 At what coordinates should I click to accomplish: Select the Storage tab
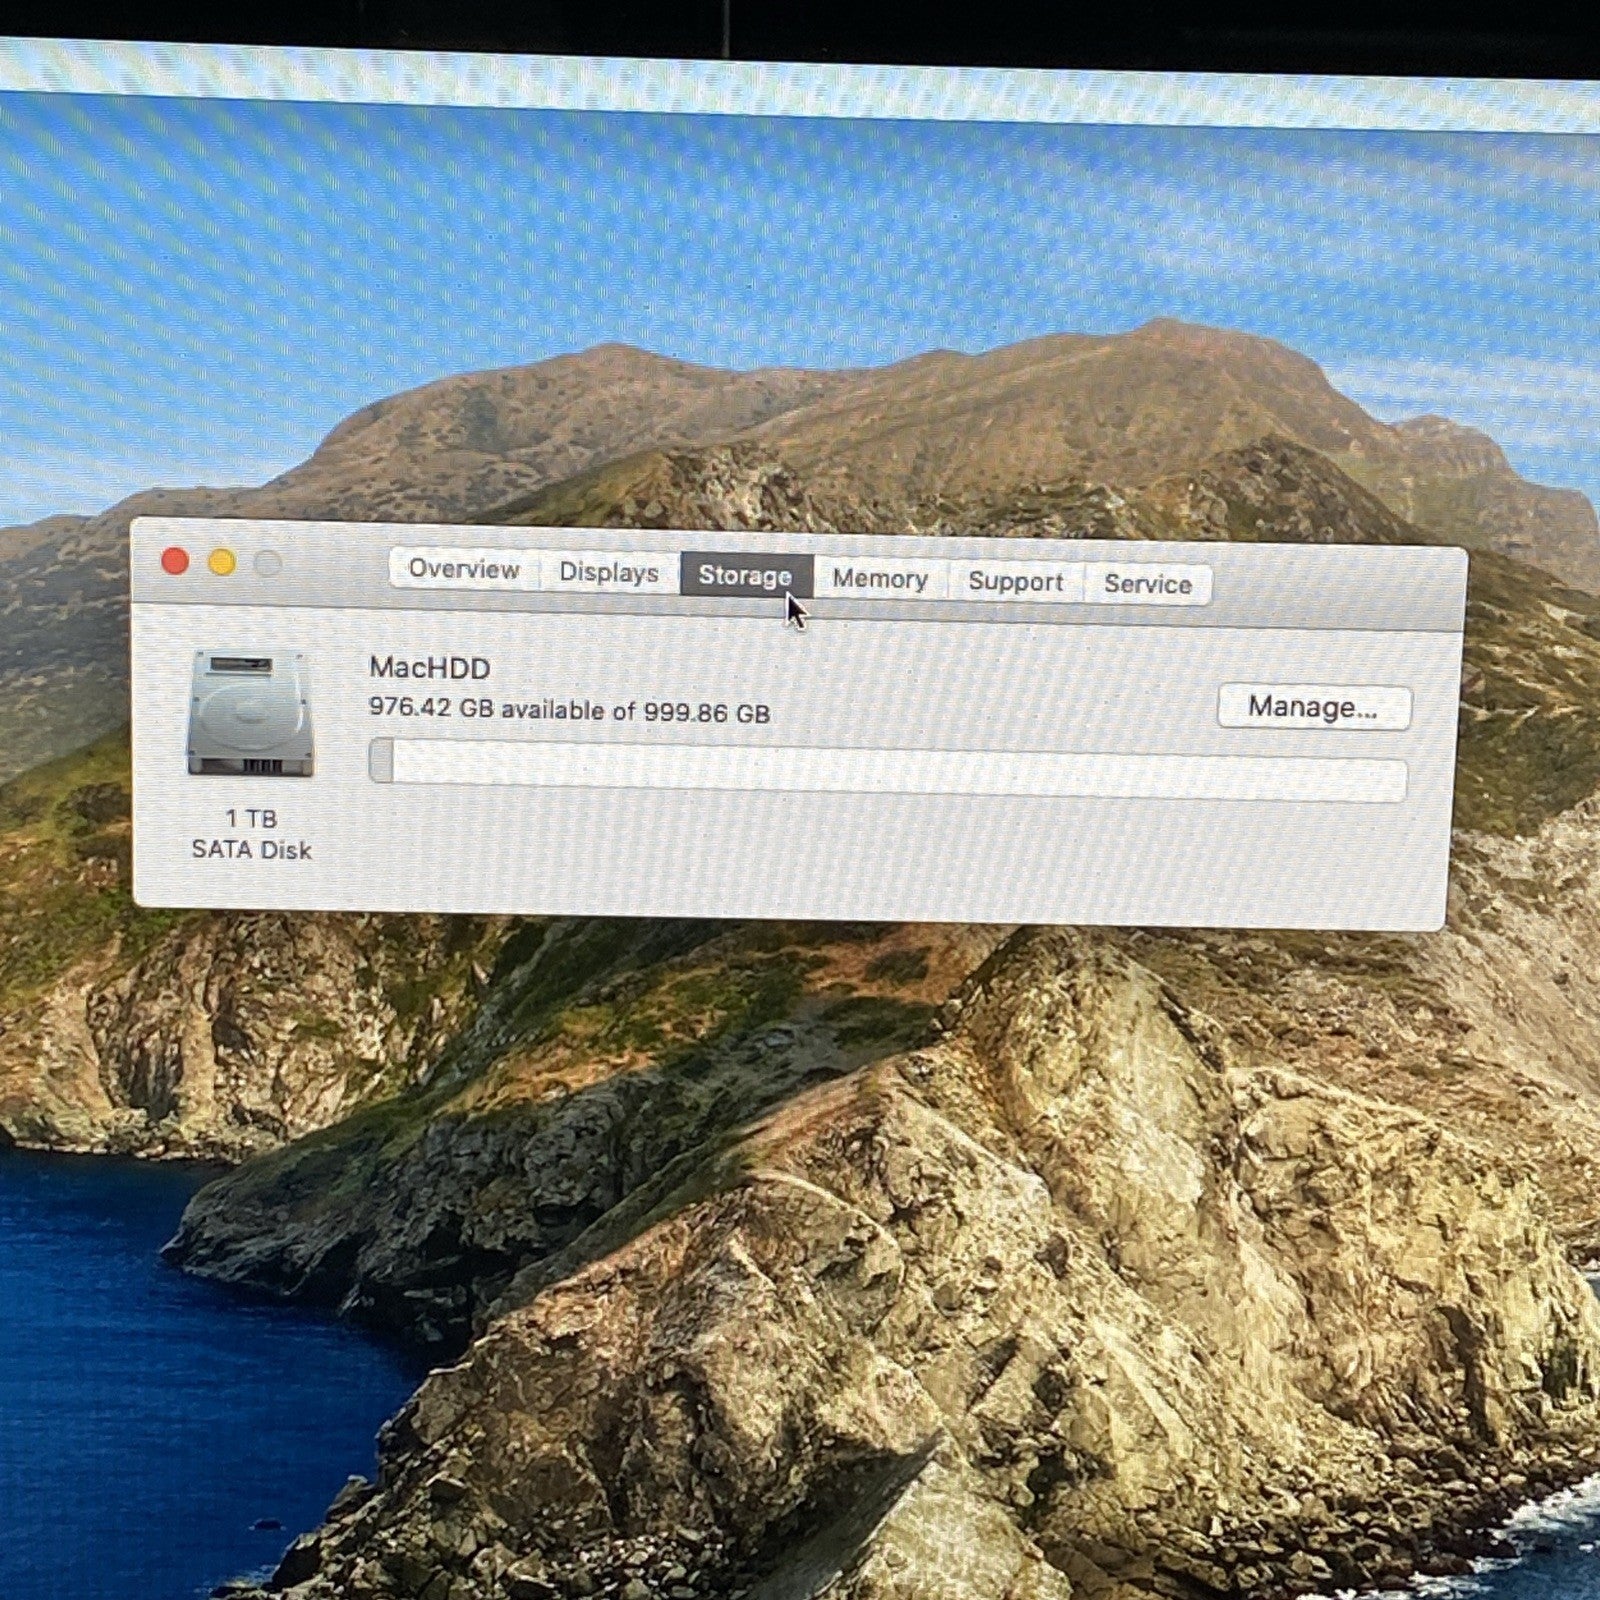pyautogui.click(x=744, y=575)
